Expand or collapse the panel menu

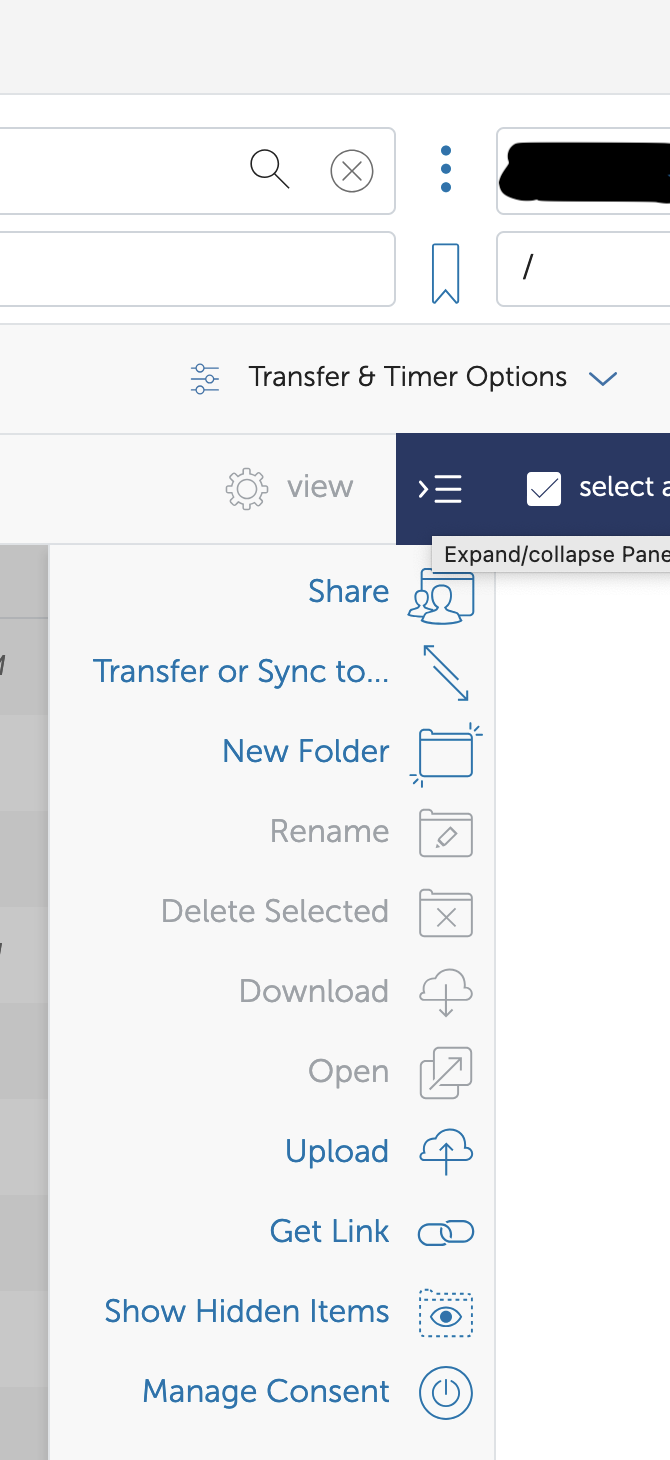click(440, 489)
